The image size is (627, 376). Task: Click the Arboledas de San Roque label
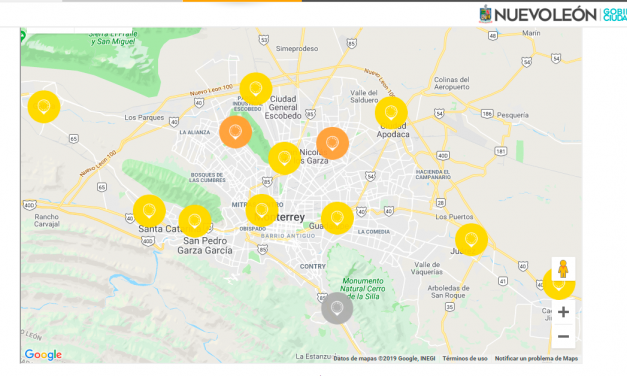pos(448,292)
